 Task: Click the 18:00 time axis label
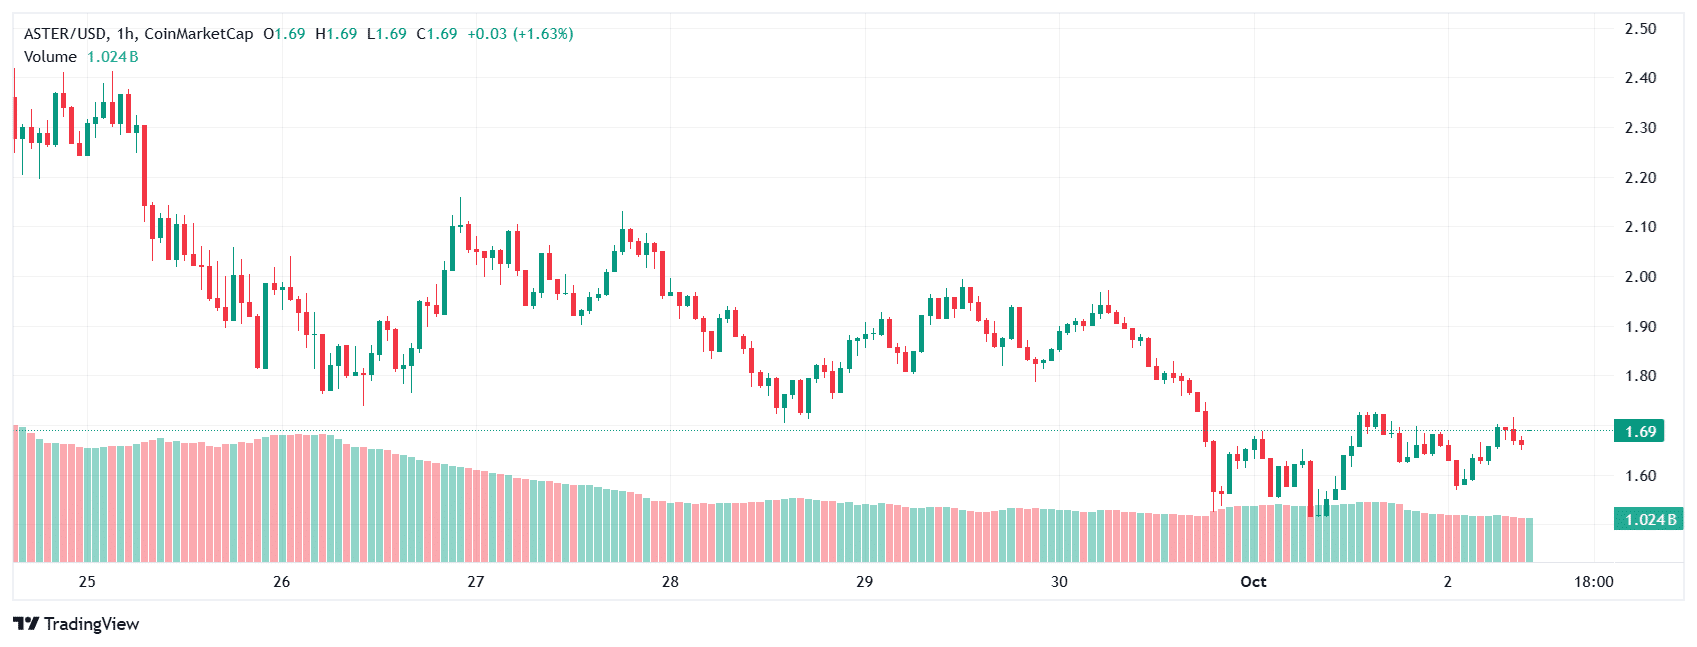(1593, 582)
